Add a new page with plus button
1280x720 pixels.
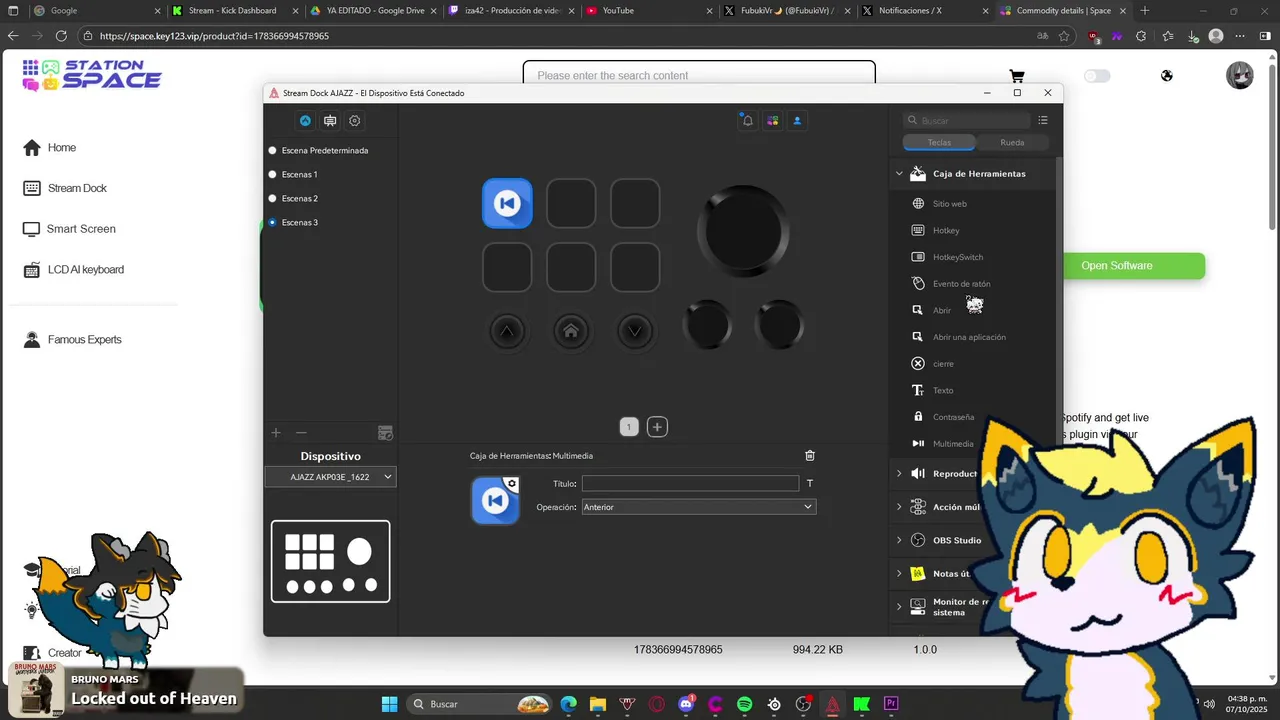pos(657,427)
